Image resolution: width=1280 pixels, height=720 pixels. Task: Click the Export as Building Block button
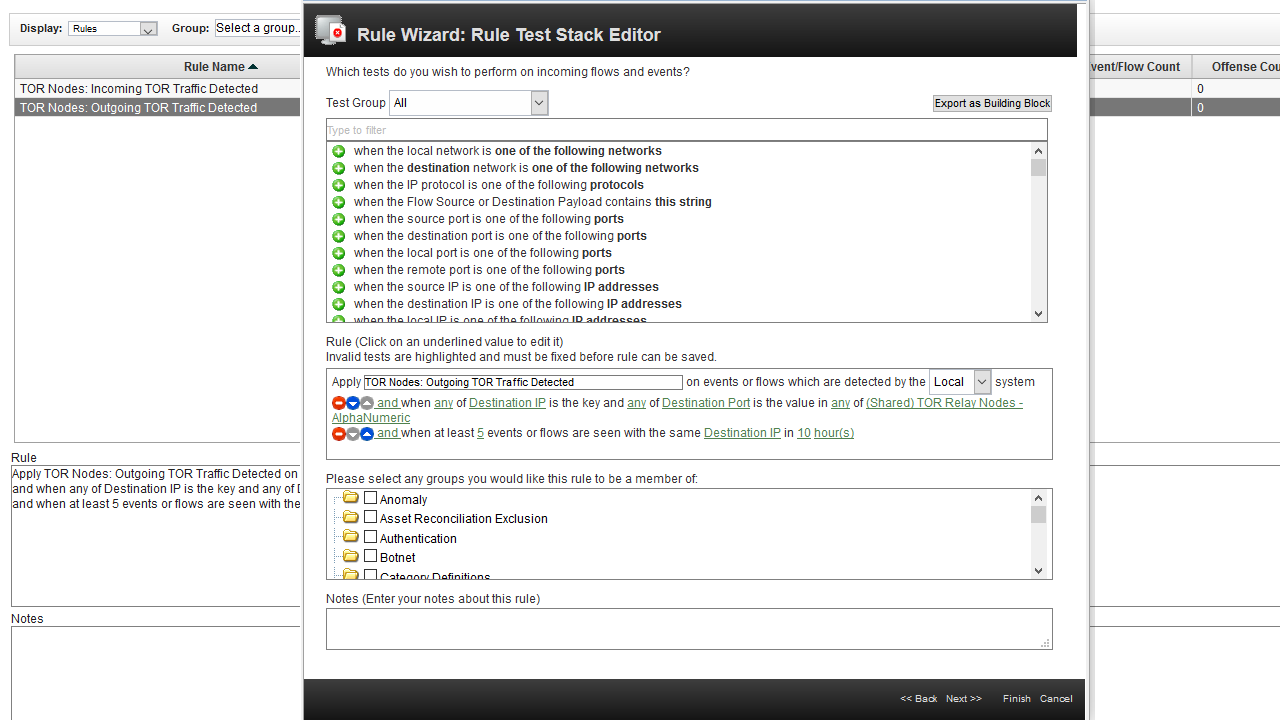pos(991,103)
